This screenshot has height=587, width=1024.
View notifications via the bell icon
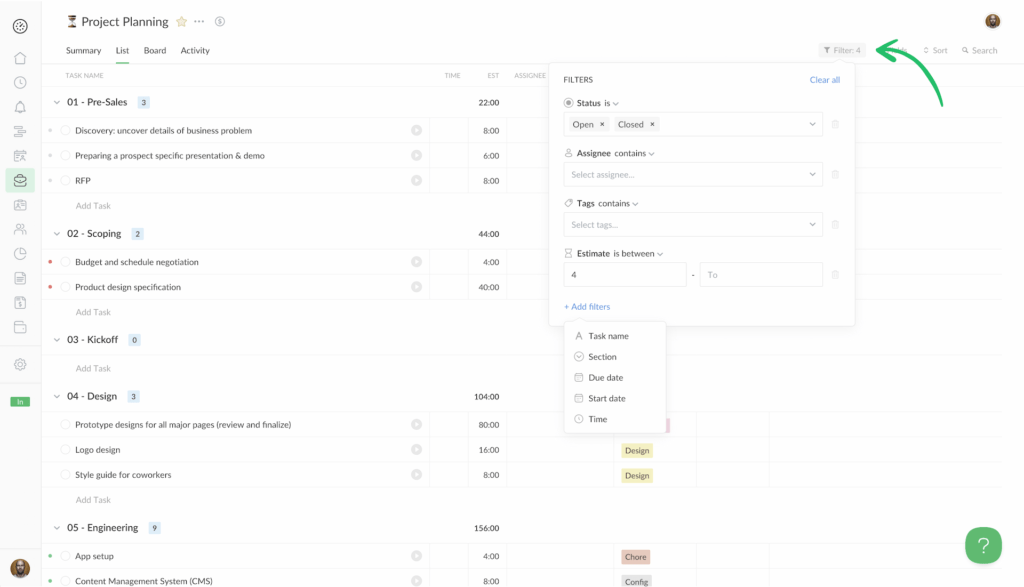[20, 106]
